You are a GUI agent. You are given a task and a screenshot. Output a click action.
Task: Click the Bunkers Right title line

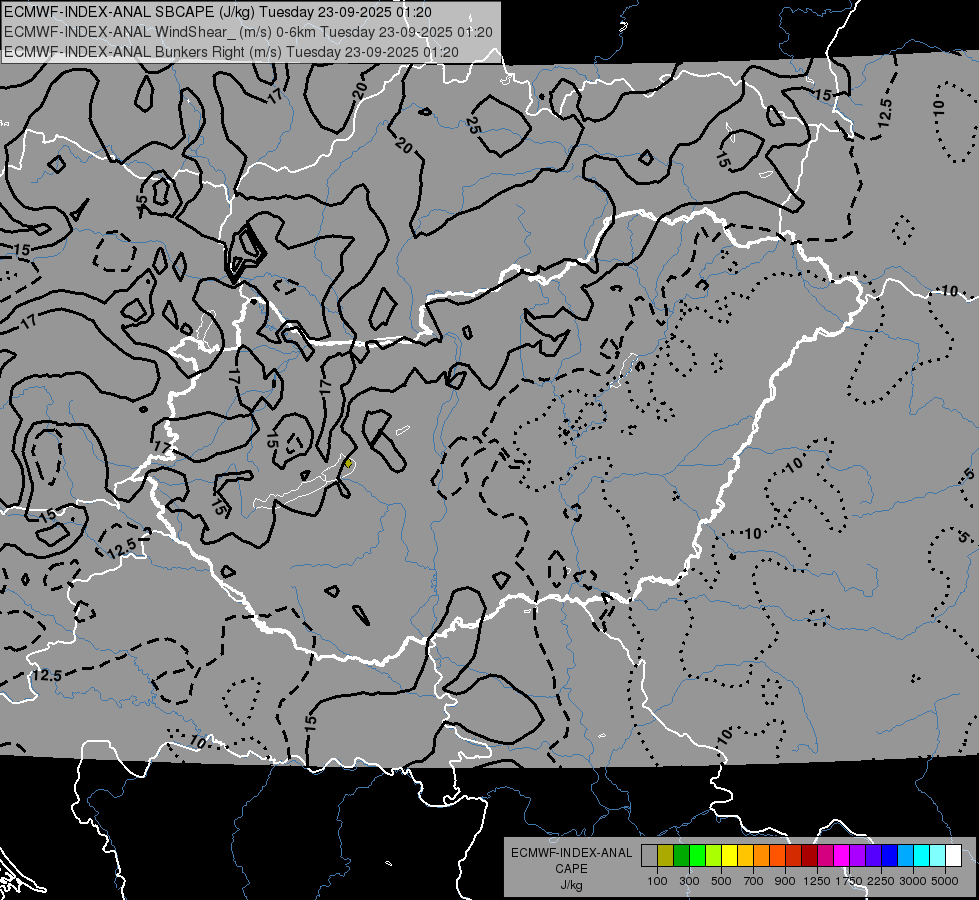pyautogui.click(x=231, y=52)
